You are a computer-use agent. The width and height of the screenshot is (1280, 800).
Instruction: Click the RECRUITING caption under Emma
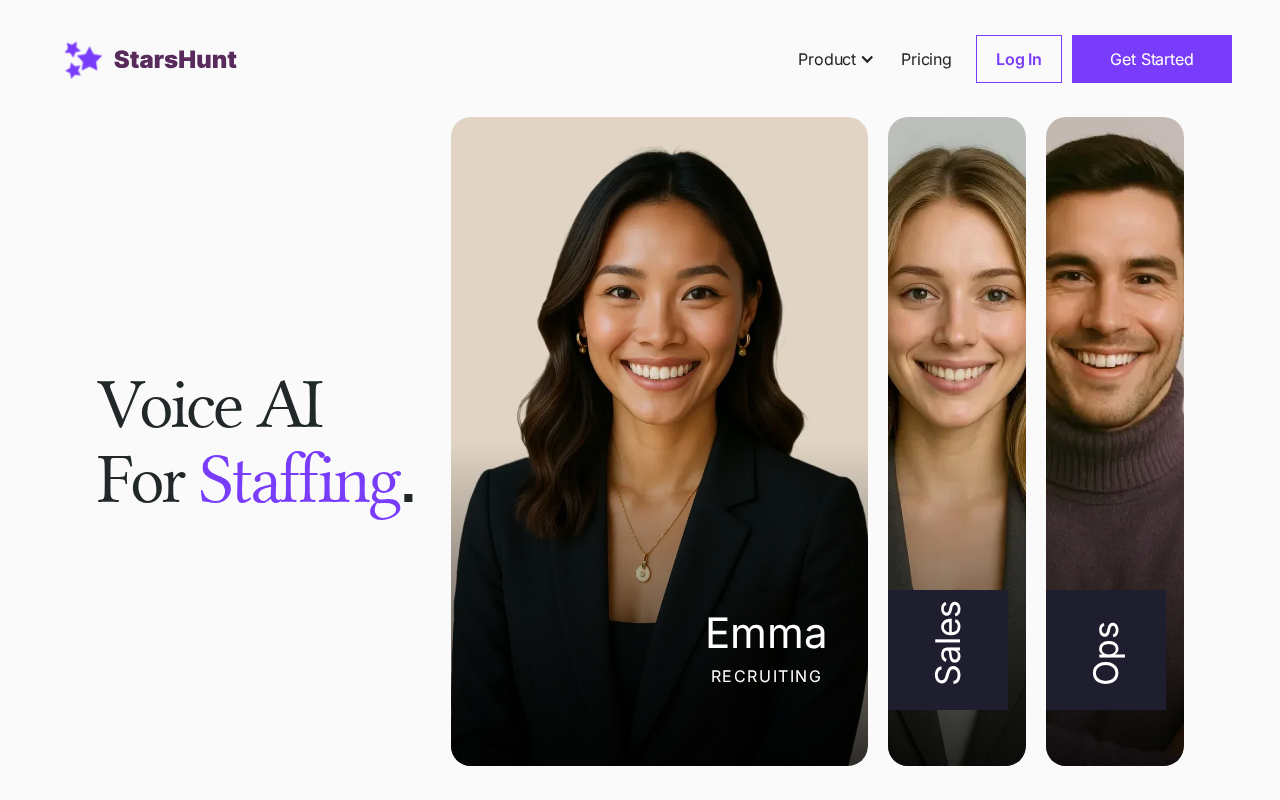pyautogui.click(x=766, y=677)
